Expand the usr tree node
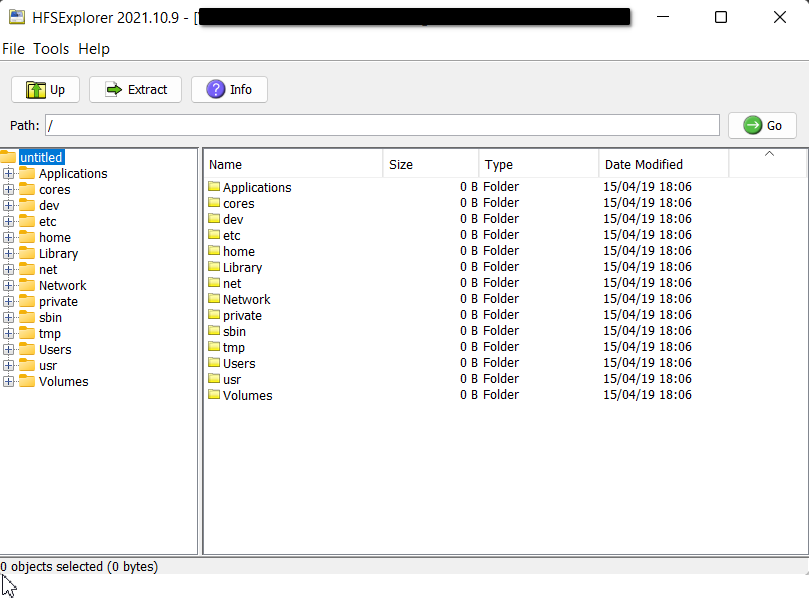The width and height of the screenshot is (809, 607). 9,365
